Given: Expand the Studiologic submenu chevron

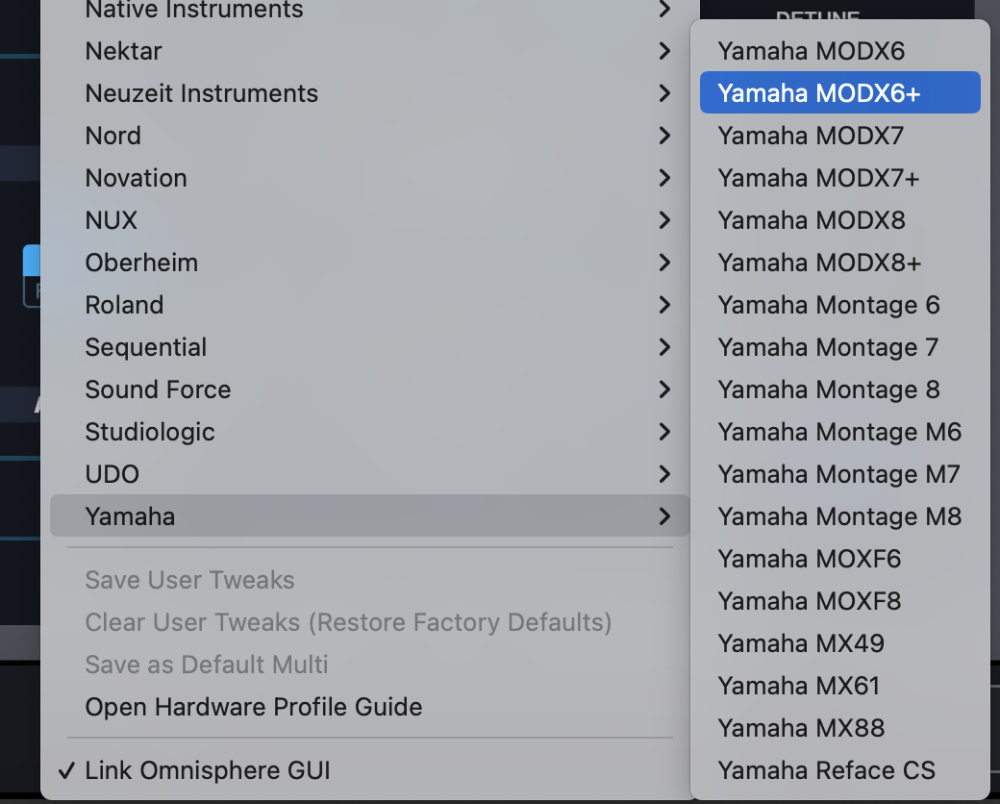Looking at the screenshot, I should coord(664,432).
